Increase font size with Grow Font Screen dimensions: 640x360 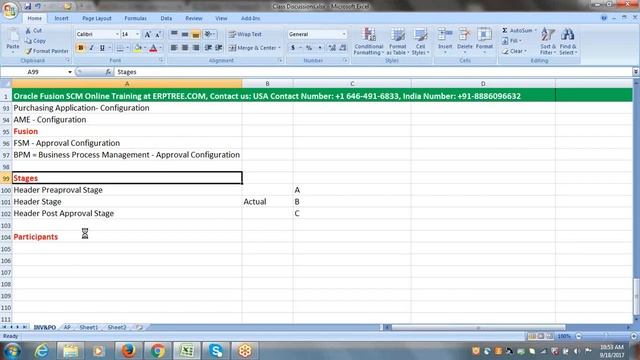tap(148, 34)
